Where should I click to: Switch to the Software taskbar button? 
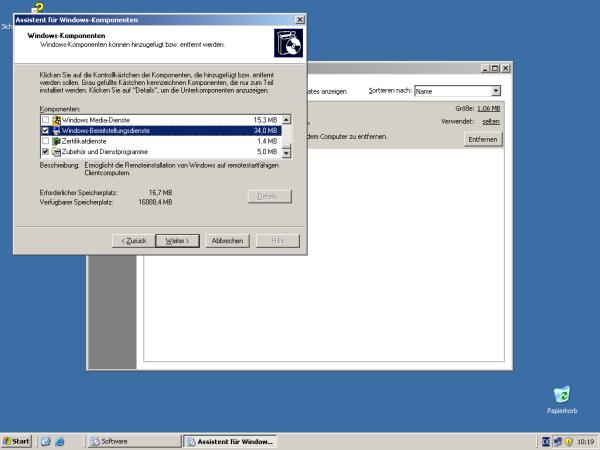pos(134,441)
